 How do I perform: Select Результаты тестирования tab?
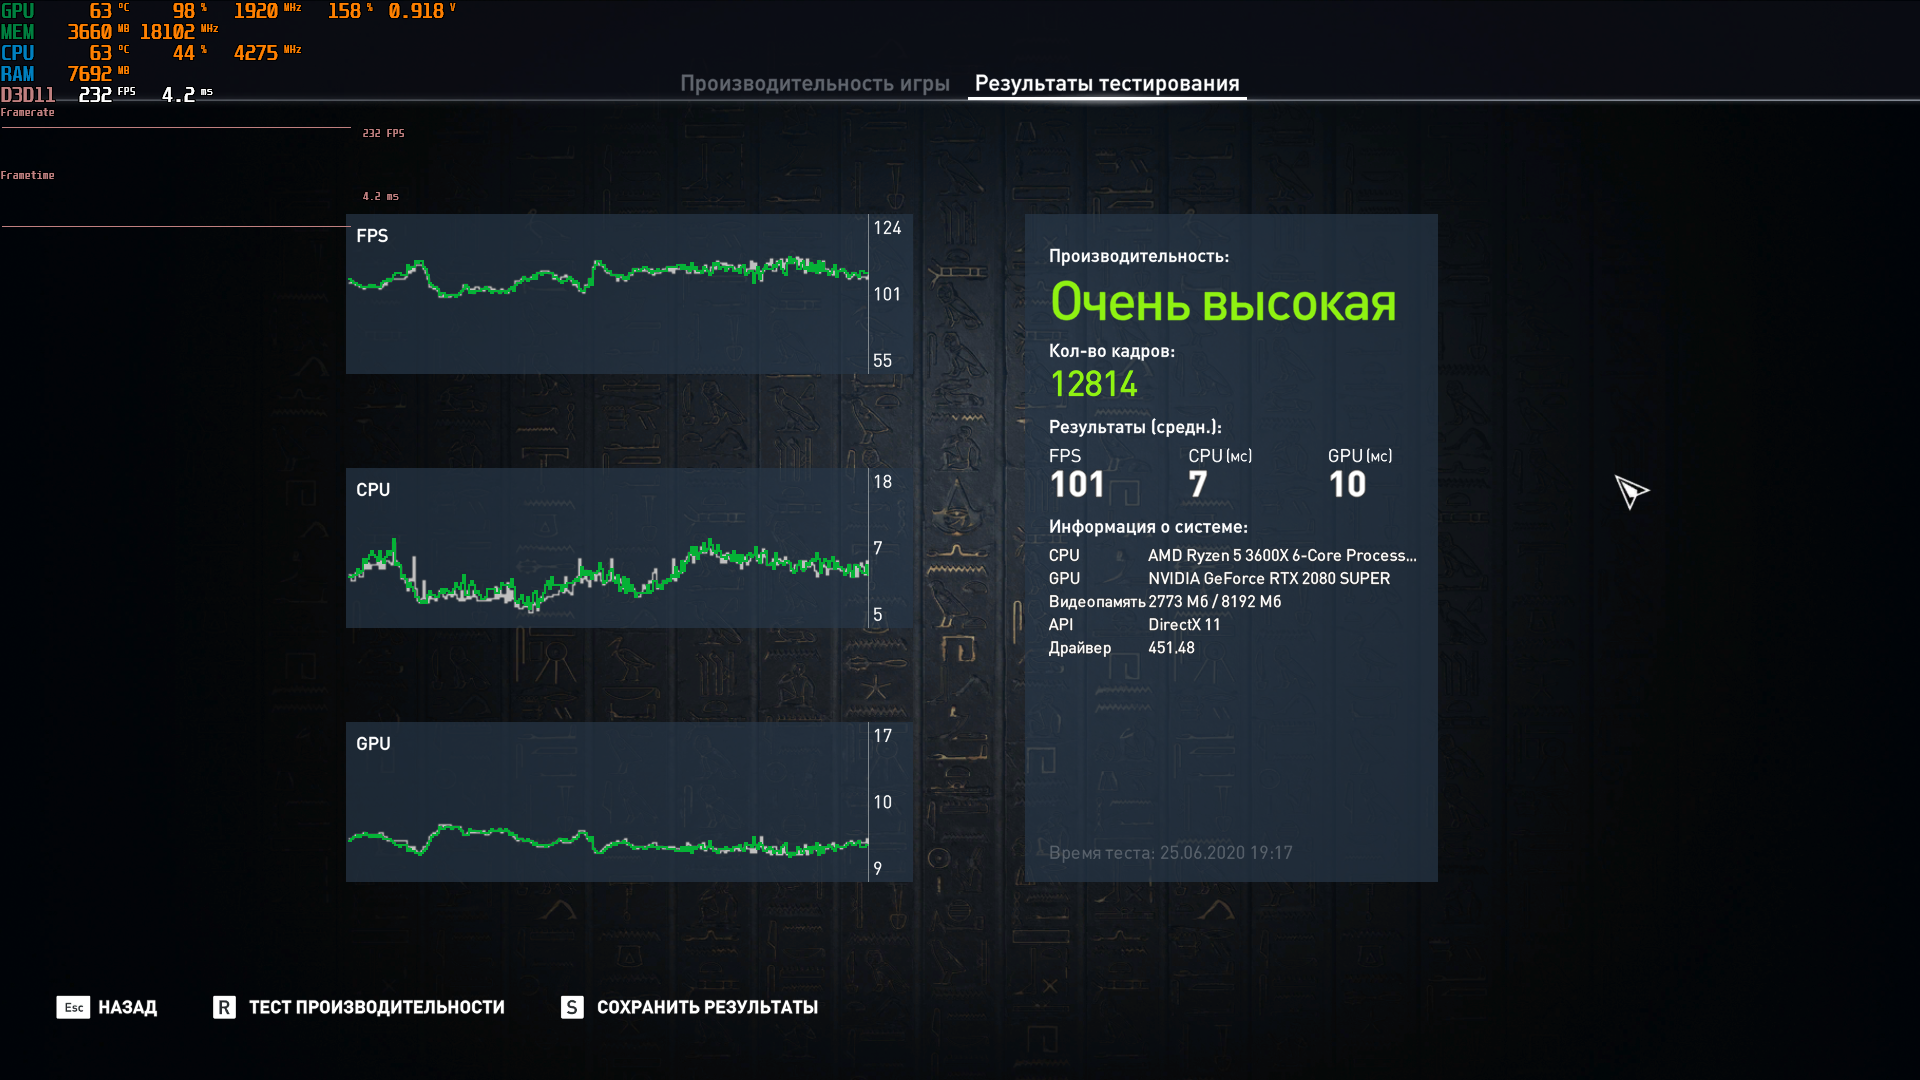pyautogui.click(x=1106, y=84)
